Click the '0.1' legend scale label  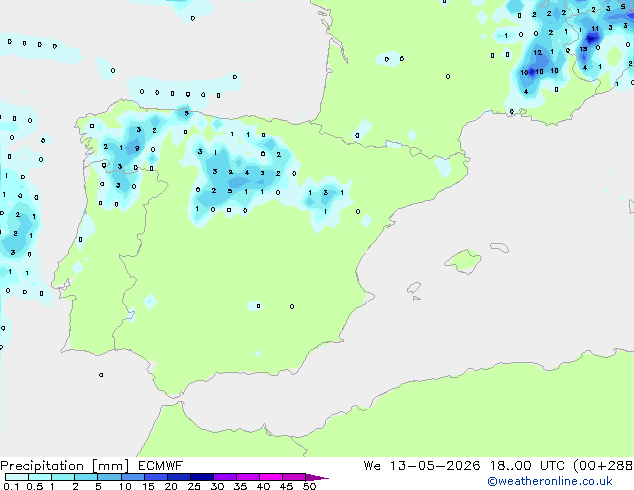(11, 486)
